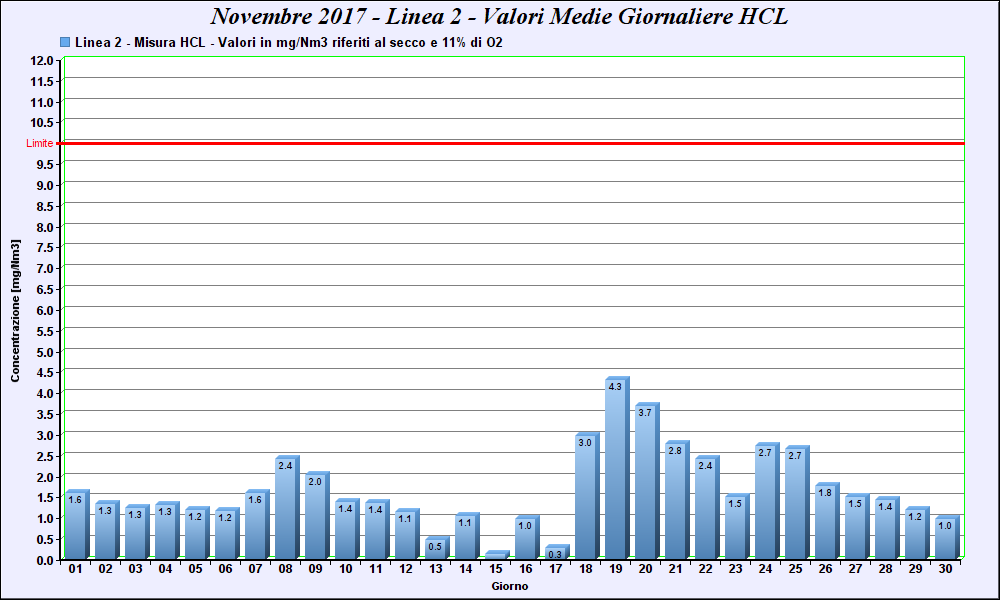
Task: Click the bar for day 24
Action: [767, 501]
